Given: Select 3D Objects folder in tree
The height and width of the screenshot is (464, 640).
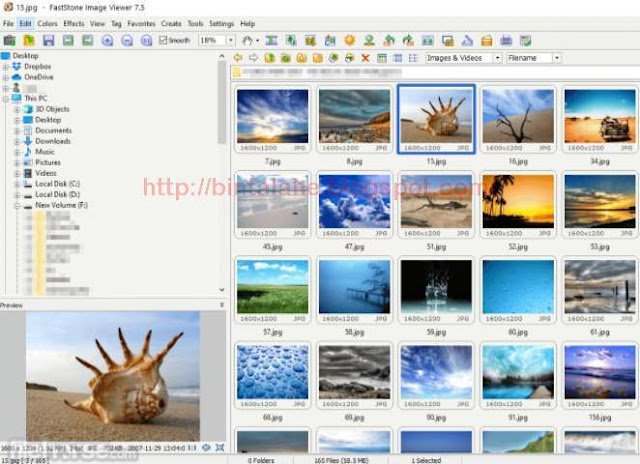Looking at the screenshot, I should click(x=52, y=109).
